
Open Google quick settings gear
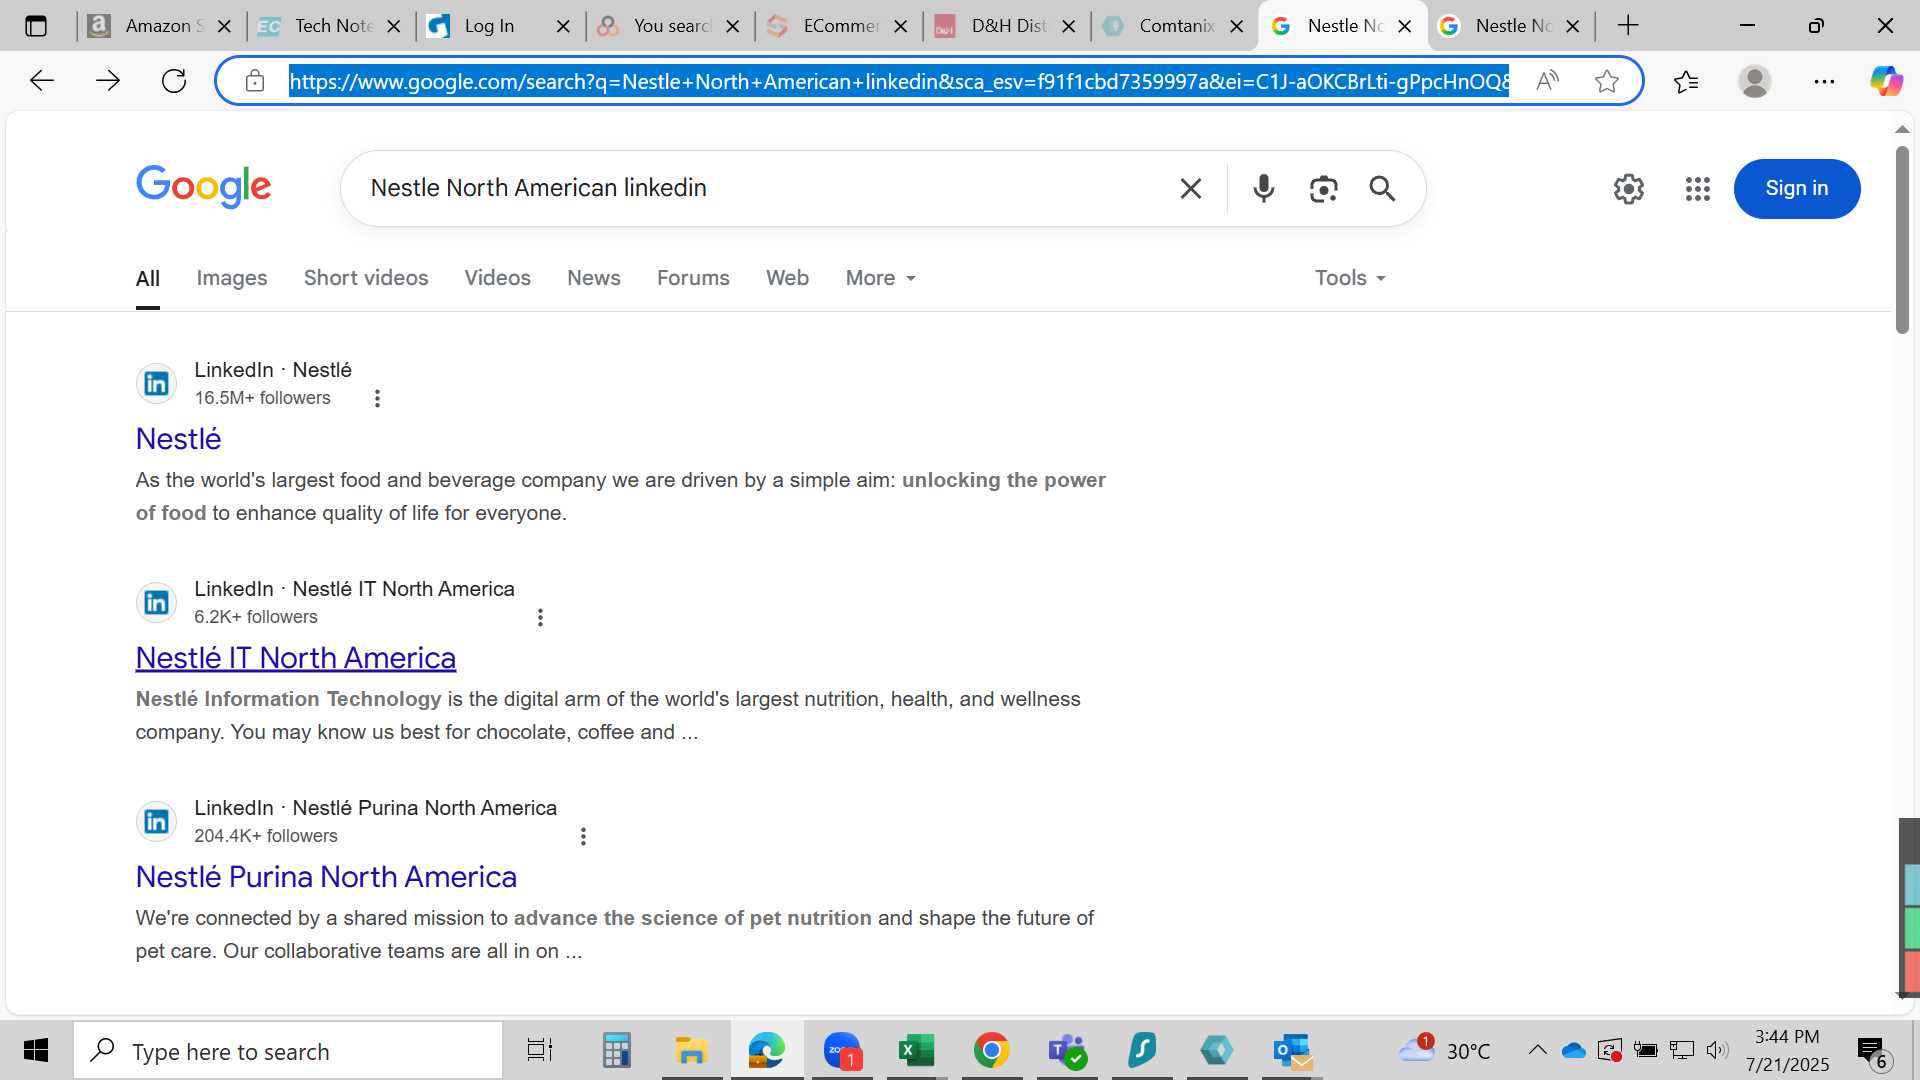click(x=1629, y=188)
